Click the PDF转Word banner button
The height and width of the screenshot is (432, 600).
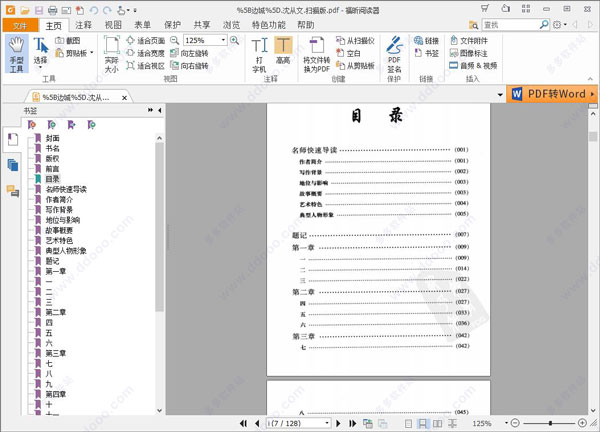[552, 94]
